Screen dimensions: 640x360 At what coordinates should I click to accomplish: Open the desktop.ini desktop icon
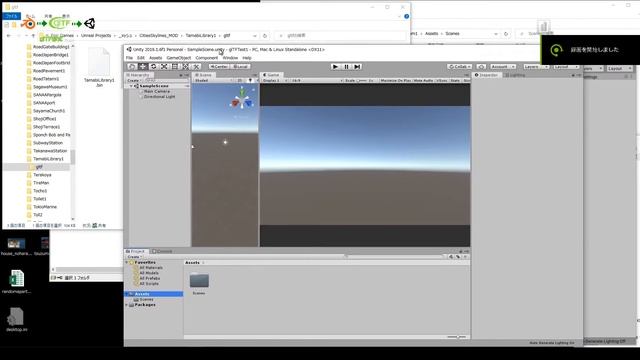[x=16, y=320]
